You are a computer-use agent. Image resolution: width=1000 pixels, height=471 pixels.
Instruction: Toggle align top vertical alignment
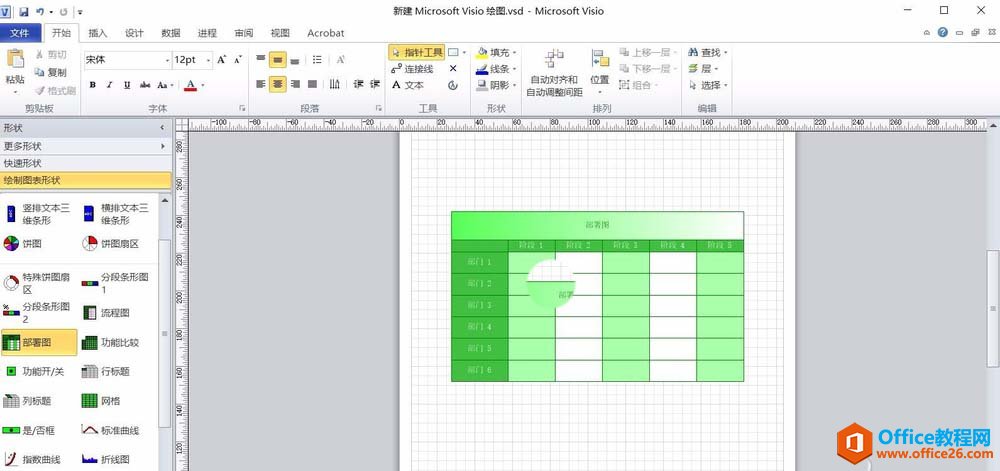tap(261, 59)
